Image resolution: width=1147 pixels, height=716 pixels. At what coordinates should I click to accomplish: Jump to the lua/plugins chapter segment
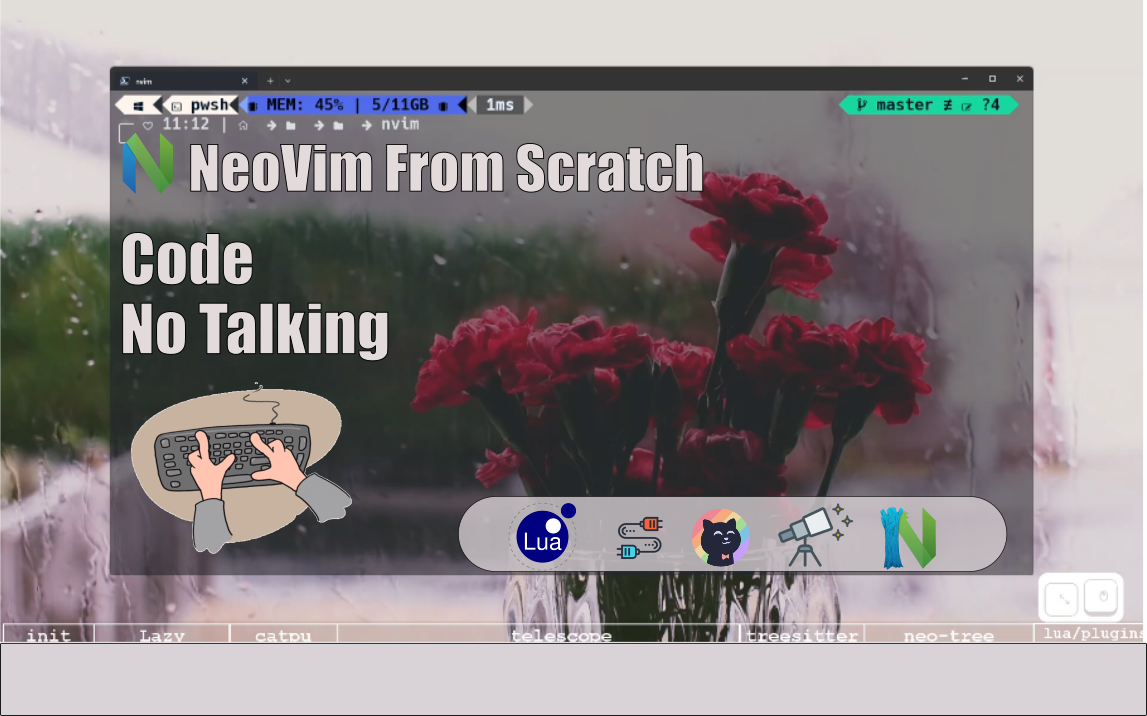tap(1091, 633)
